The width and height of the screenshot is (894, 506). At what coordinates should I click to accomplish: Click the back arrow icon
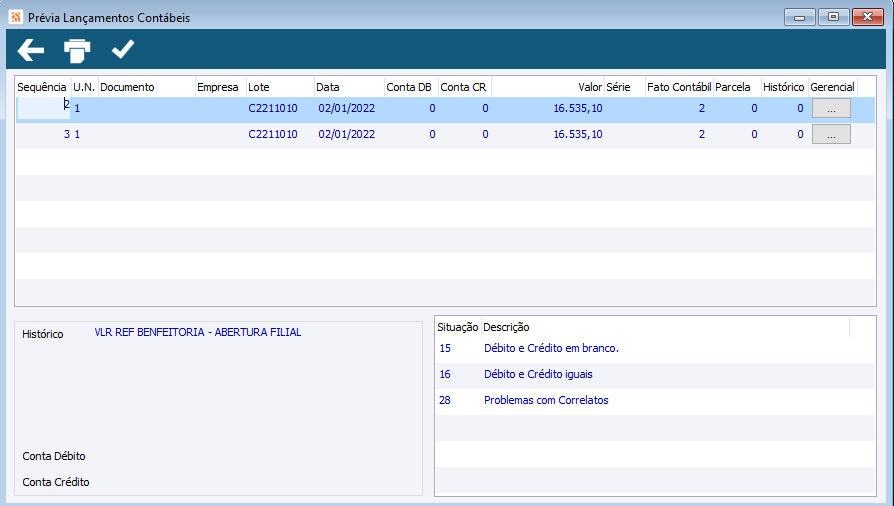(x=31, y=50)
